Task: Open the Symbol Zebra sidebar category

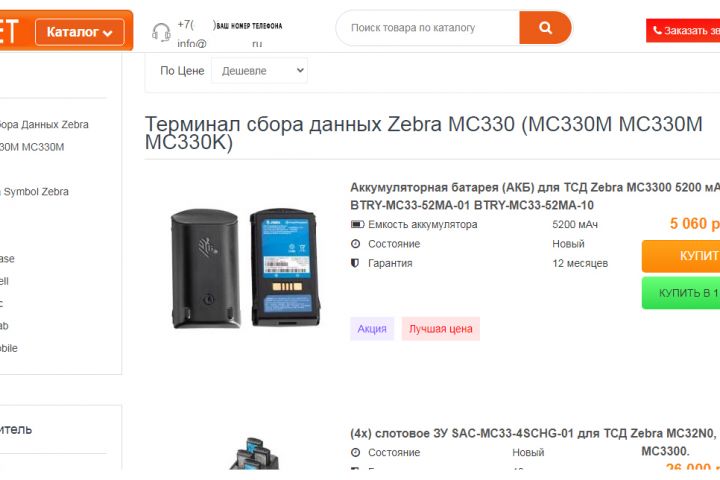Action: point(34,192)
